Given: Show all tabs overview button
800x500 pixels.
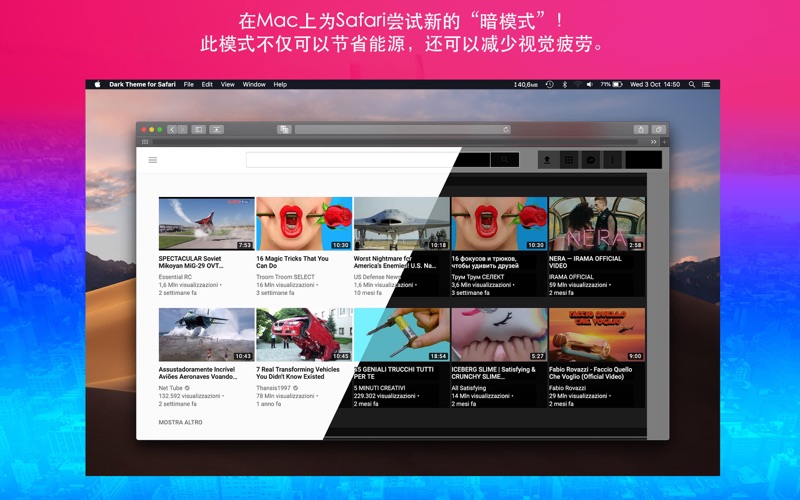Looking at the screenshot, I should coord(659,130).
